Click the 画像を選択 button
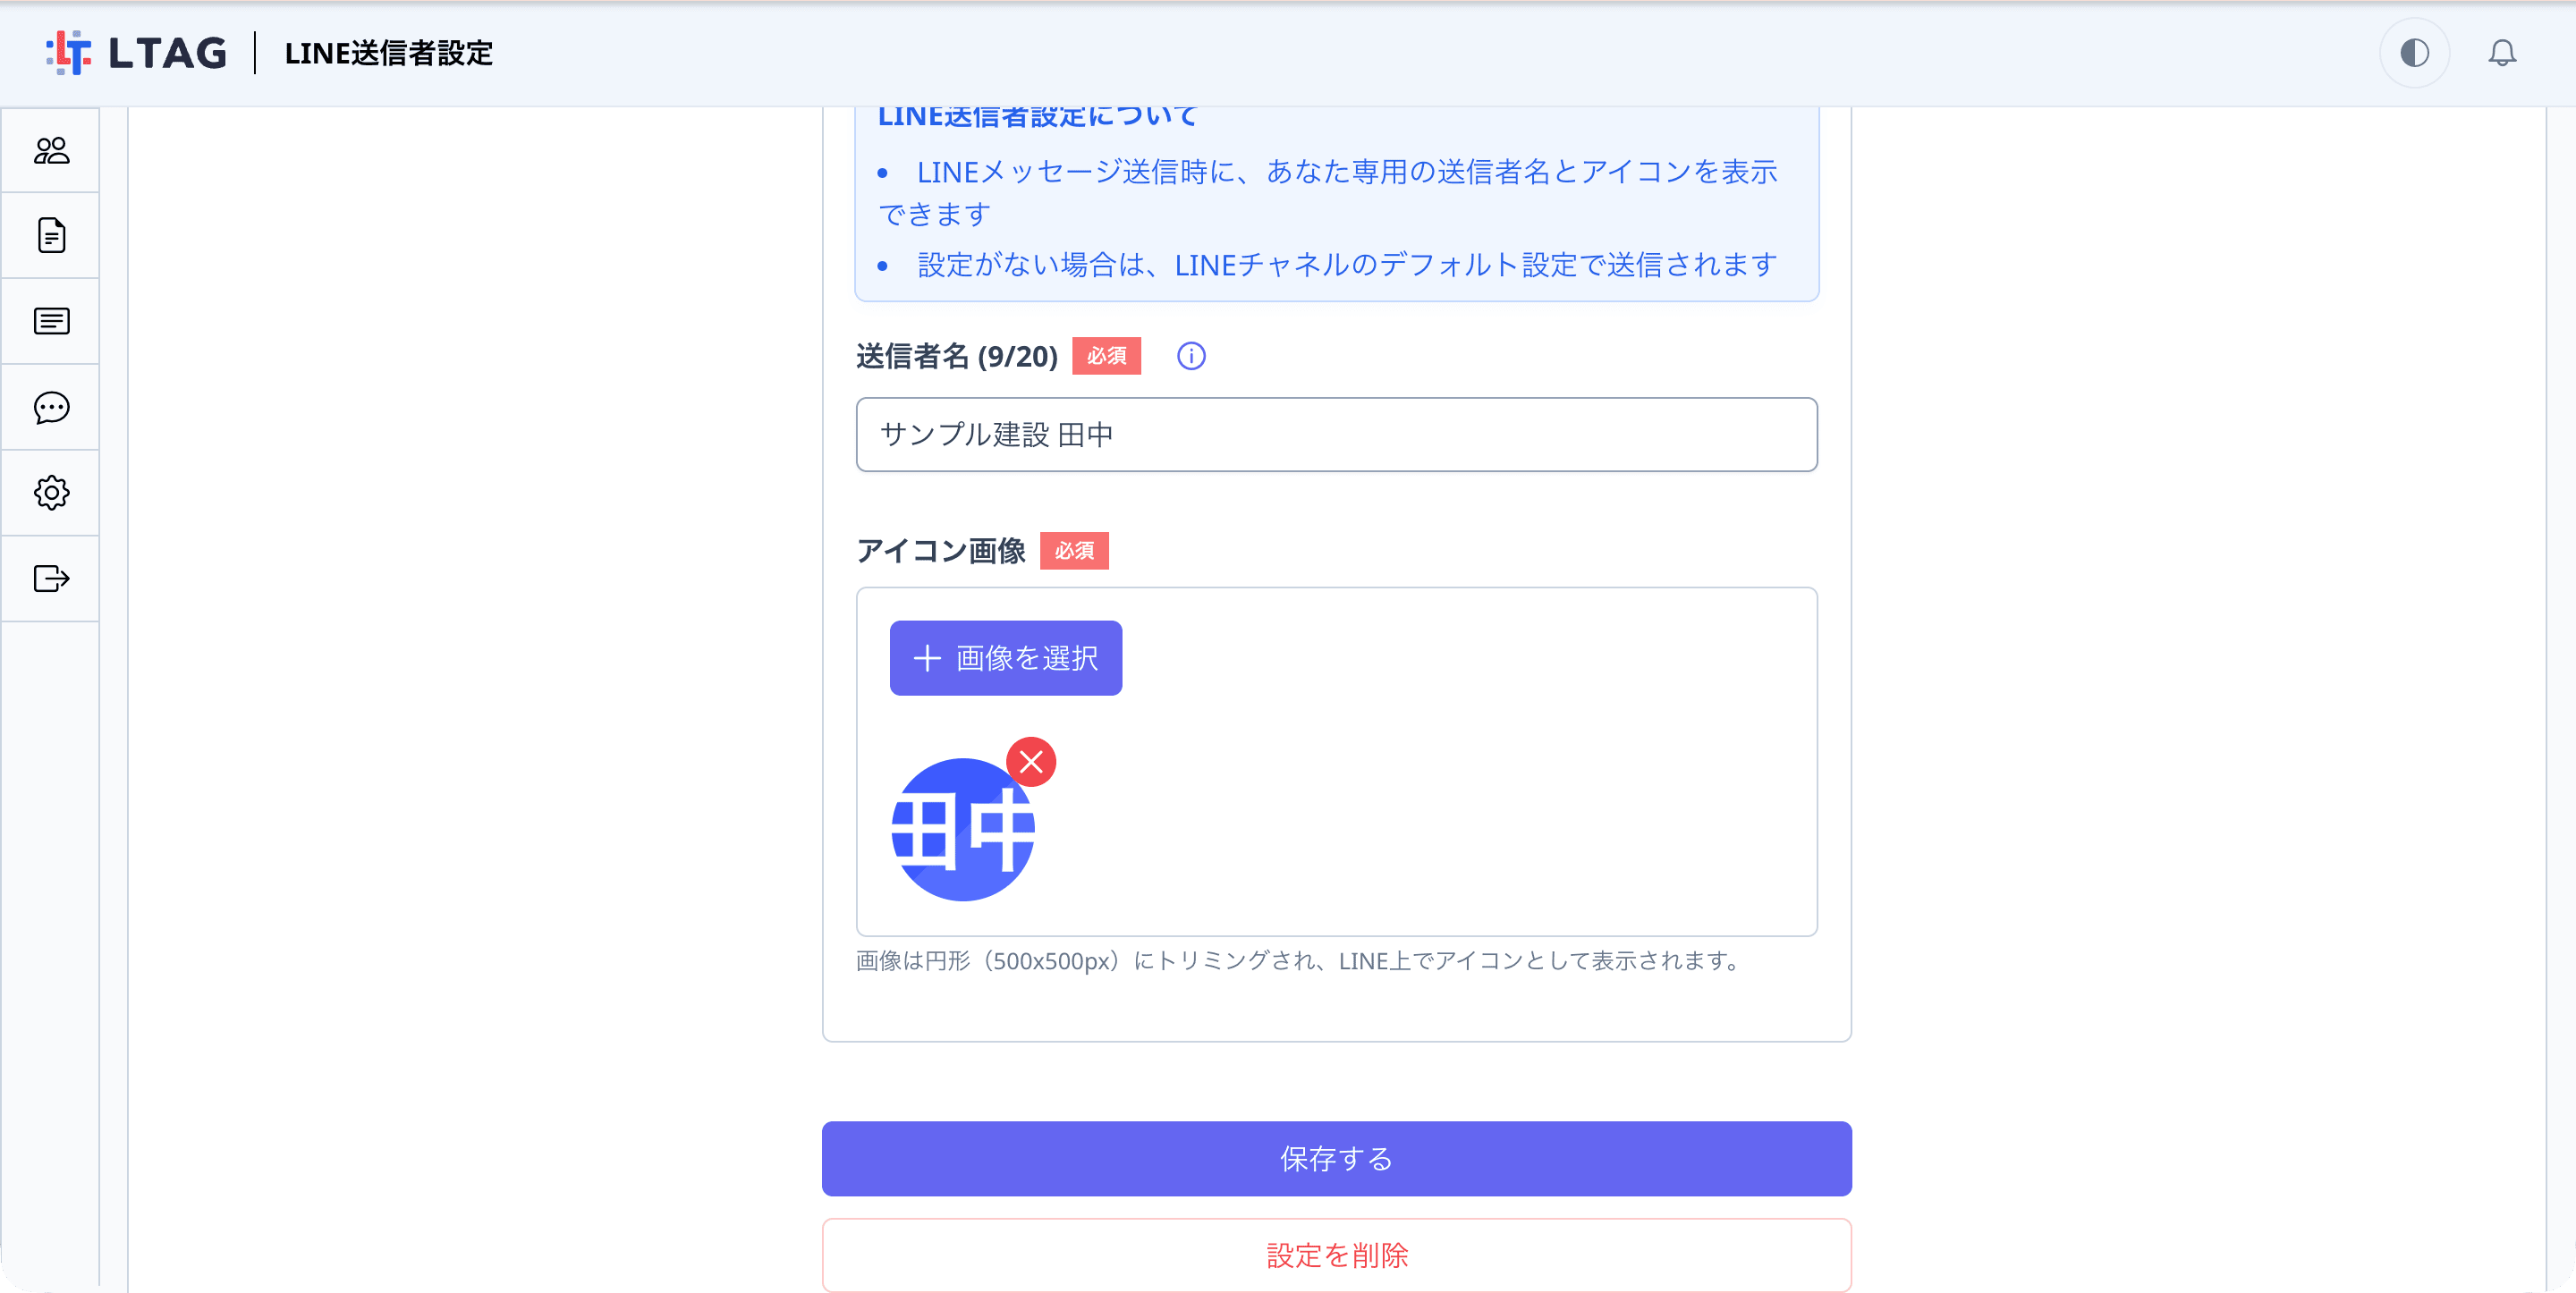 (1005, 657)
